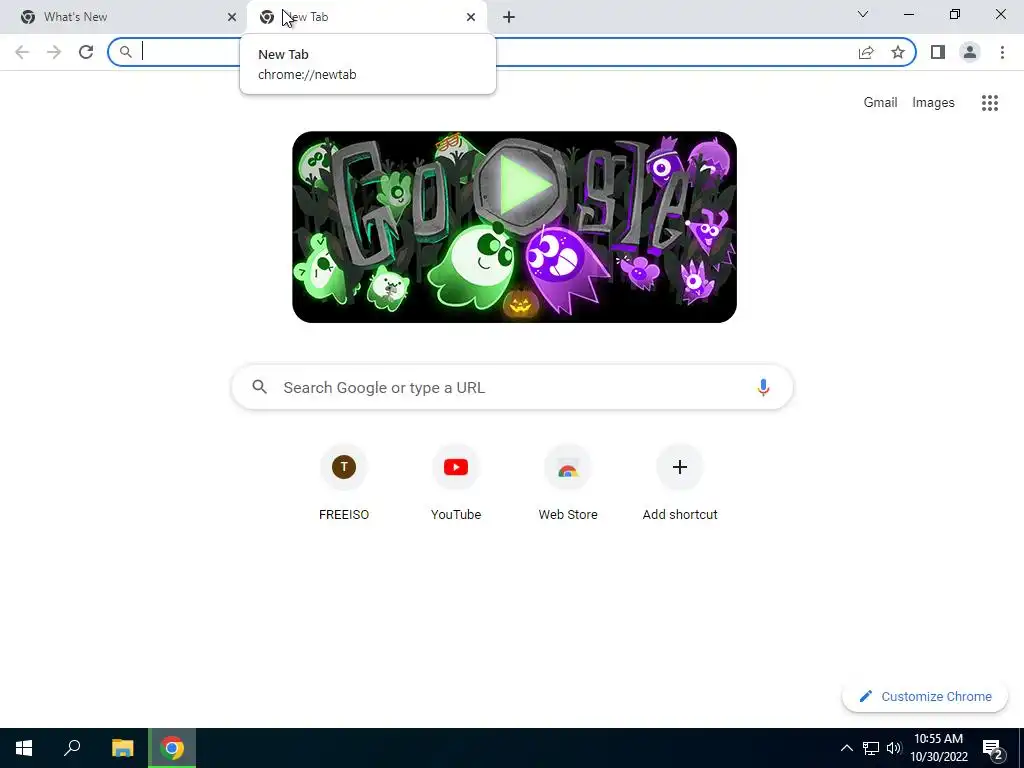Open the FREEISO shortcut tile
The image size is (1024, 768).
[x=344, y=483]
